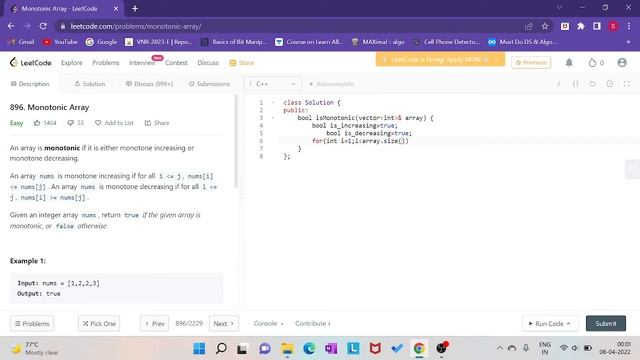Open editor info icon
Viewport: 640px width, 360px height.
click(558, 84)
